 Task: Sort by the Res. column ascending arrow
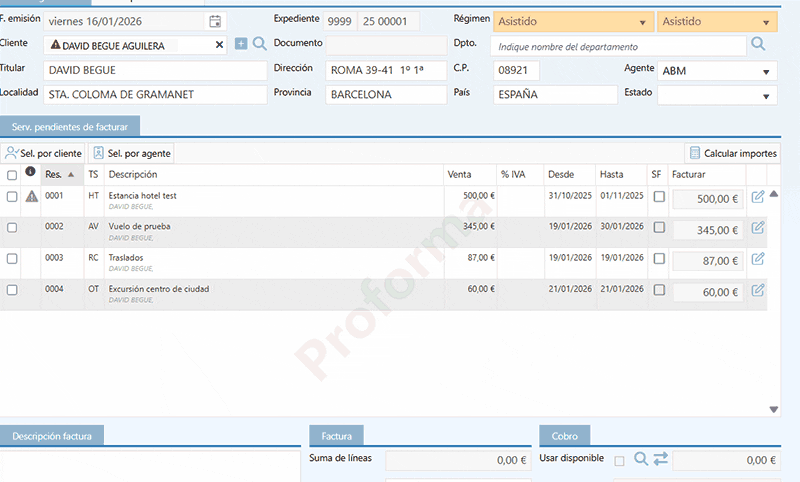point(71,174)
